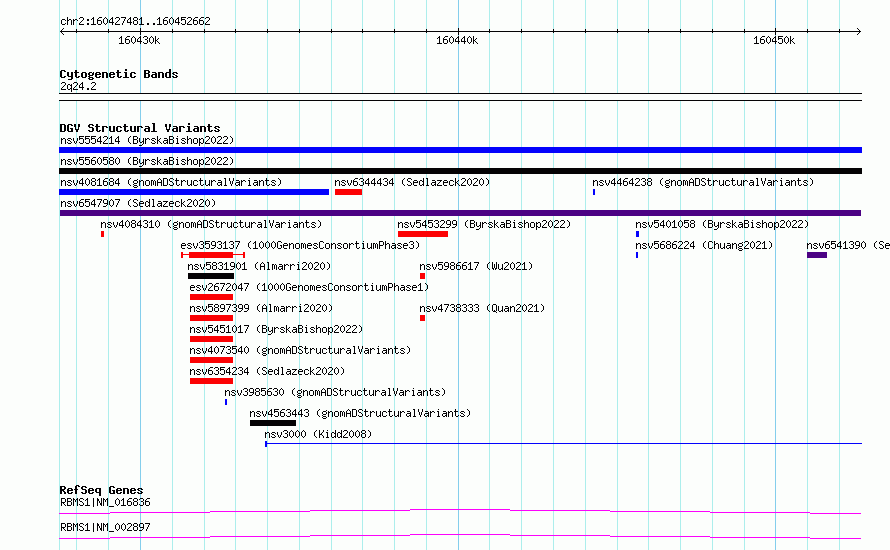
Task: Click the esv2672047 red variant bar
Action: click(212, 297)
